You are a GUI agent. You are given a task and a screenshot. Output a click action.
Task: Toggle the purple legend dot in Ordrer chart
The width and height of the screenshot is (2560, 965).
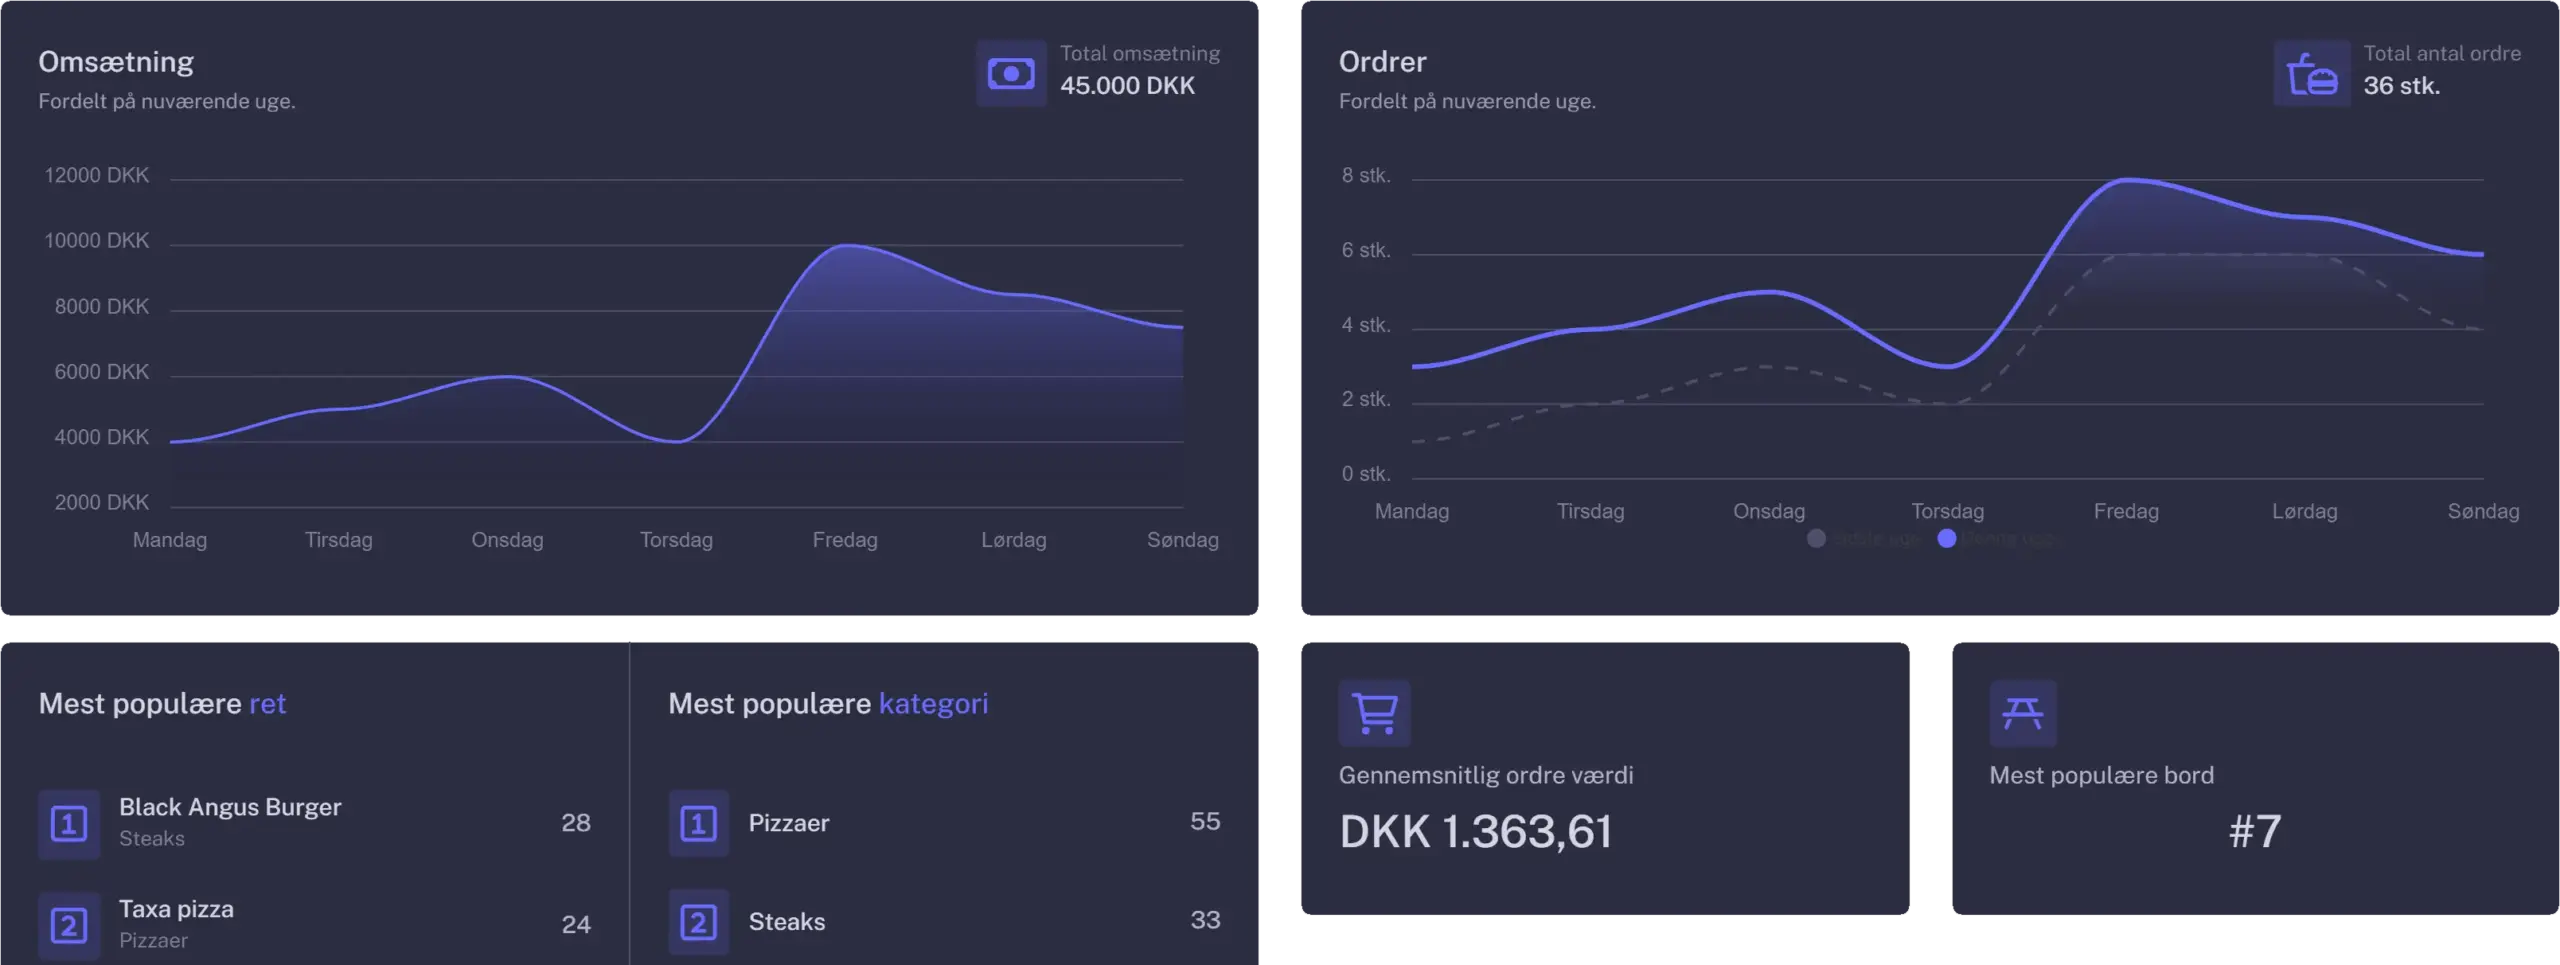pos(1946,538)
